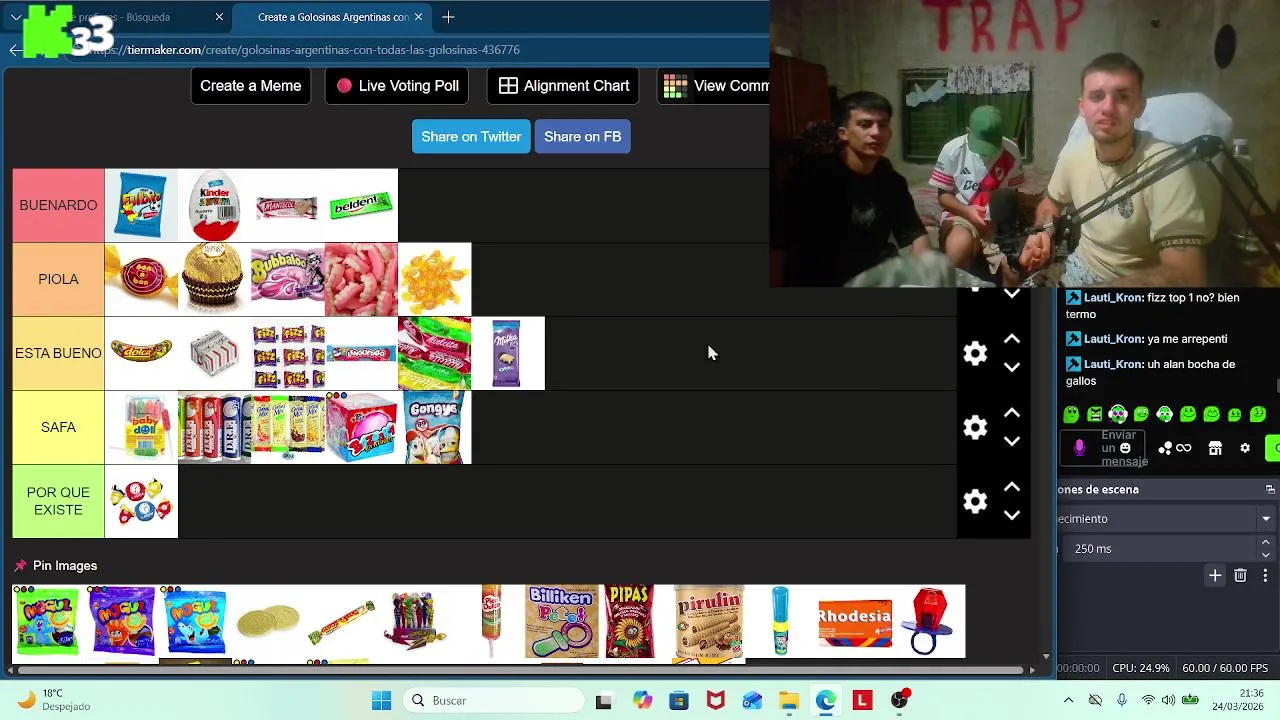Close the Golosinas Argentinas tab
This screenshot has width=1280, height=720.
(x=418, y=17)
